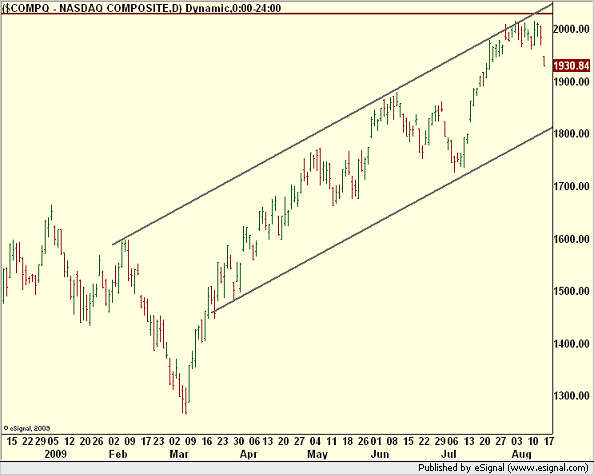Click the $COMPQ NASDAQ COMPOSITE chart title
The width and height of the screenshot is (594, 475).
pyautogui.click(x=141, y=8)
